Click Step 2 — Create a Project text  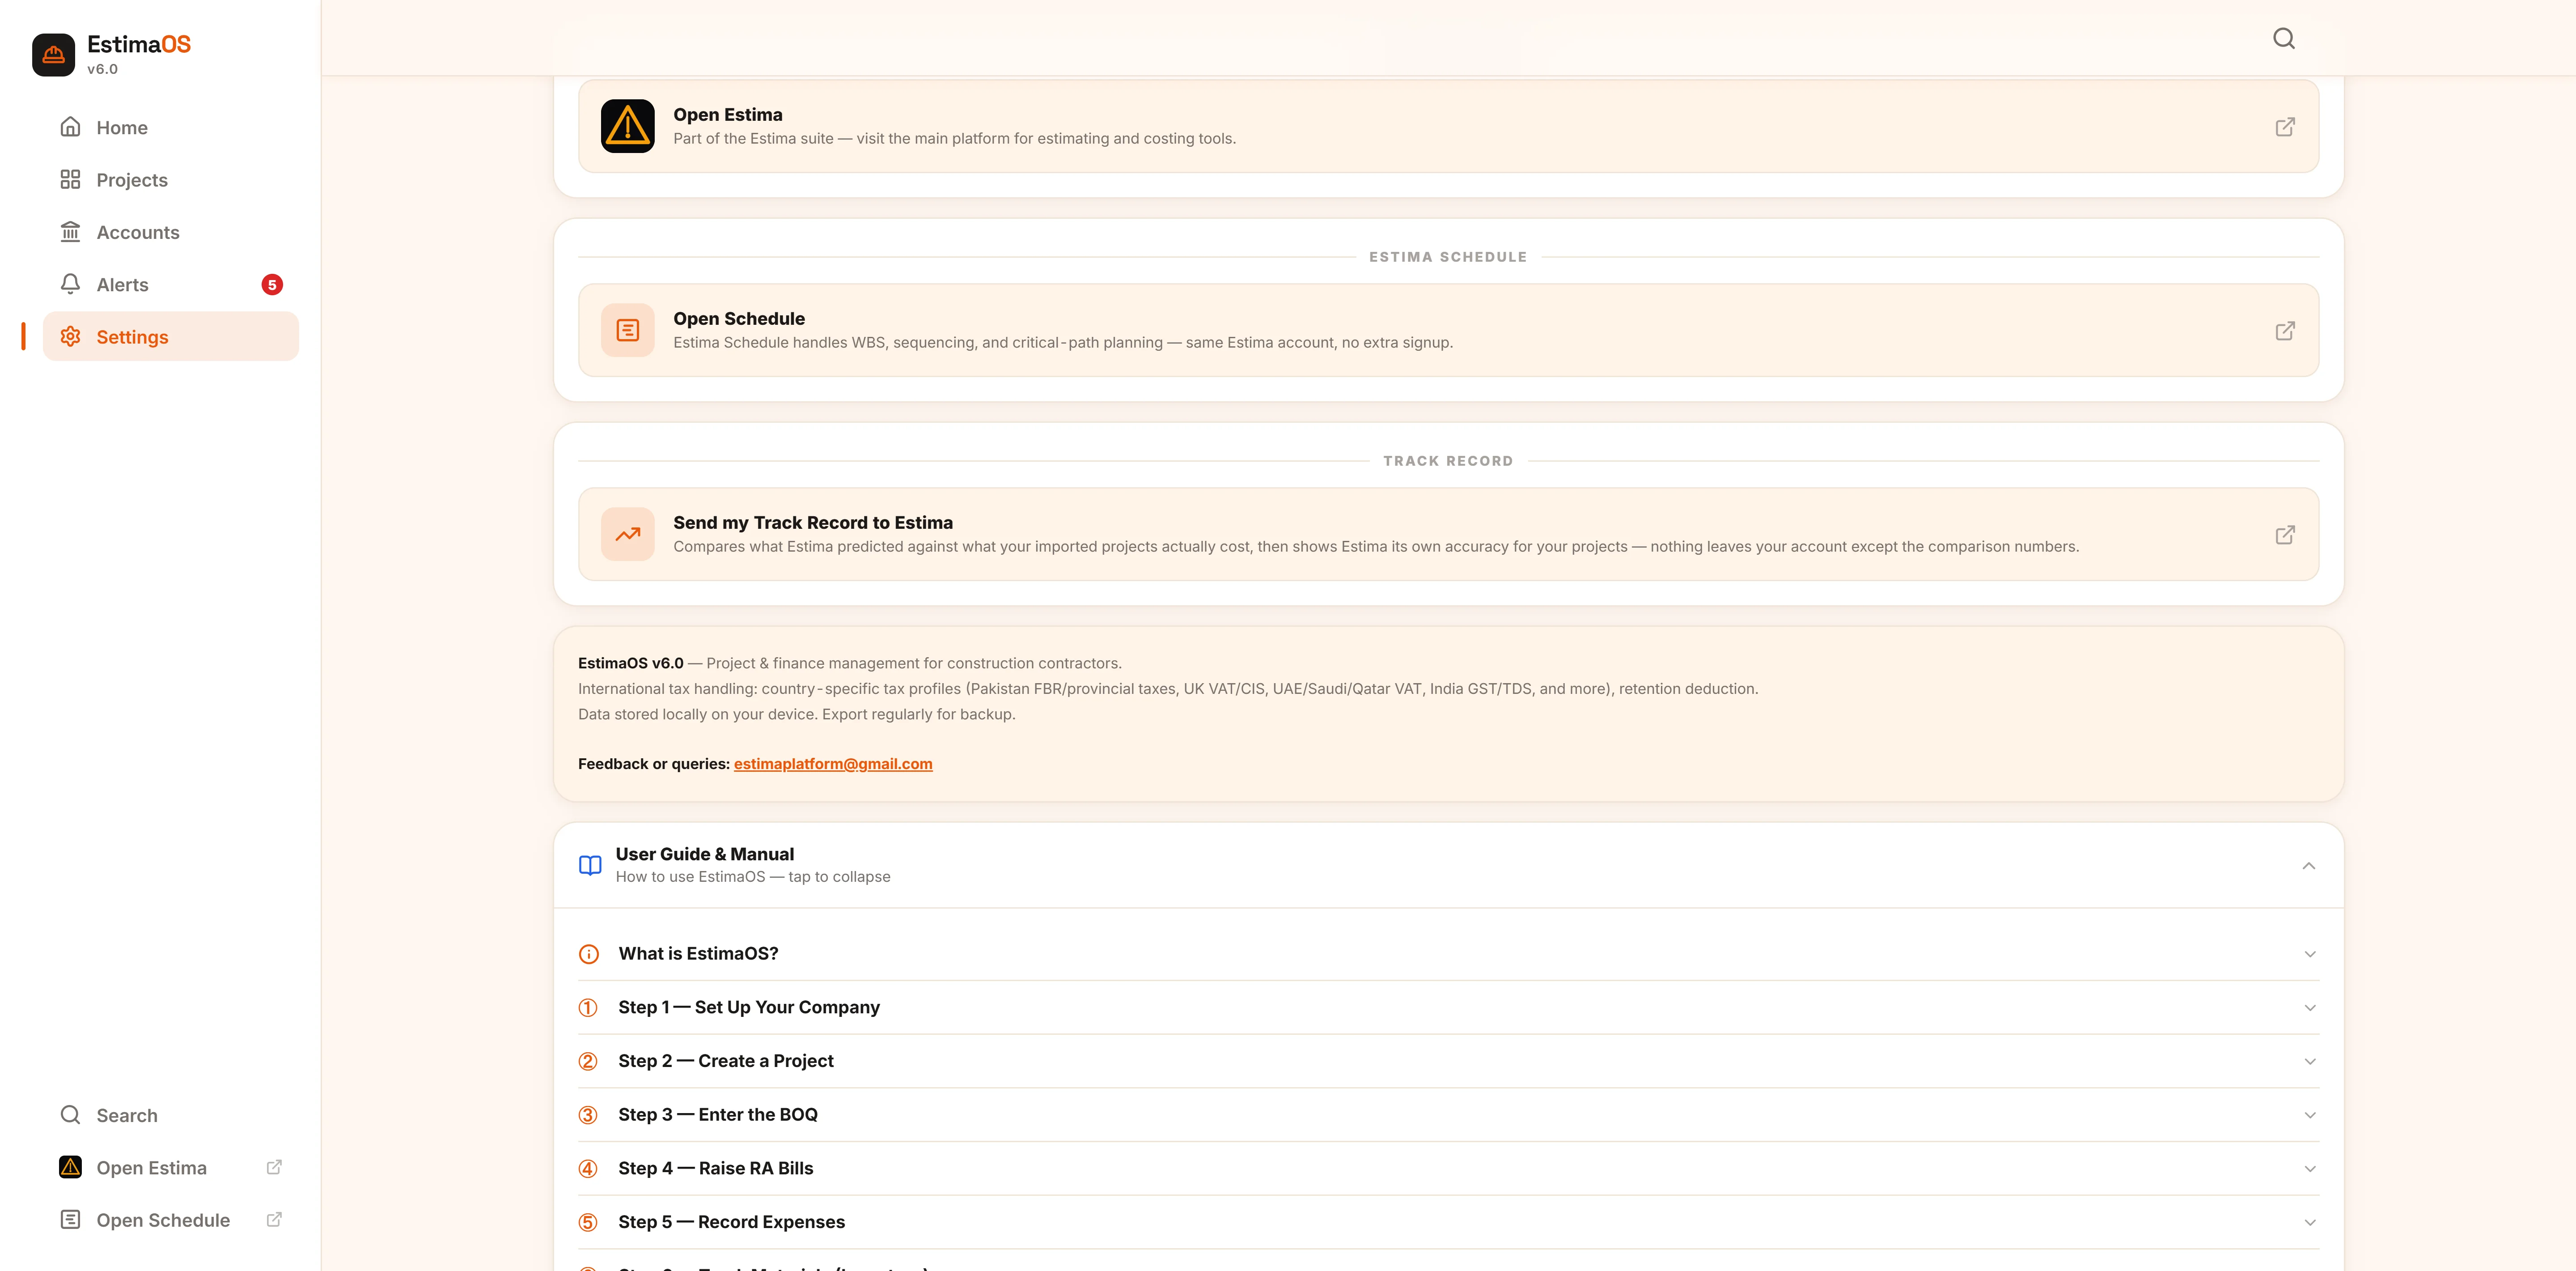tap(726, 1061)
